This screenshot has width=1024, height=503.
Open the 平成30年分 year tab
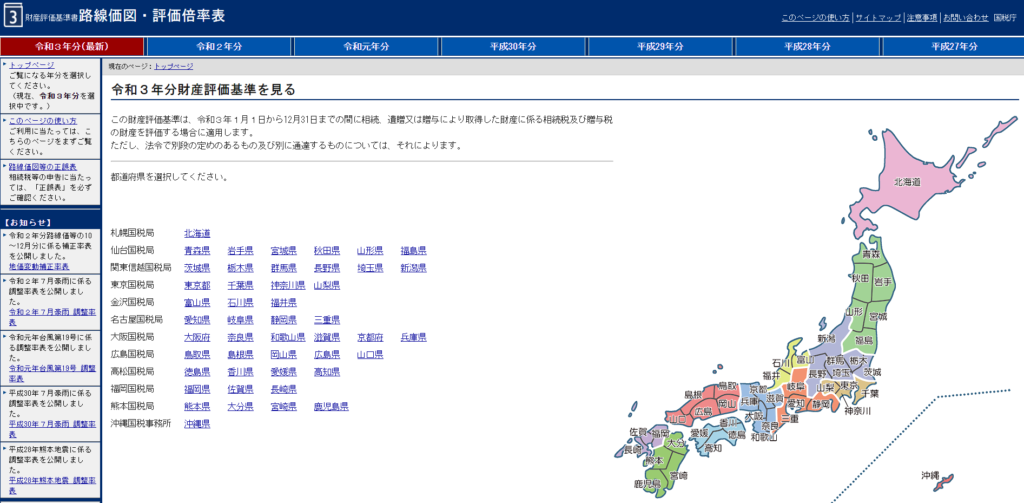514,47
